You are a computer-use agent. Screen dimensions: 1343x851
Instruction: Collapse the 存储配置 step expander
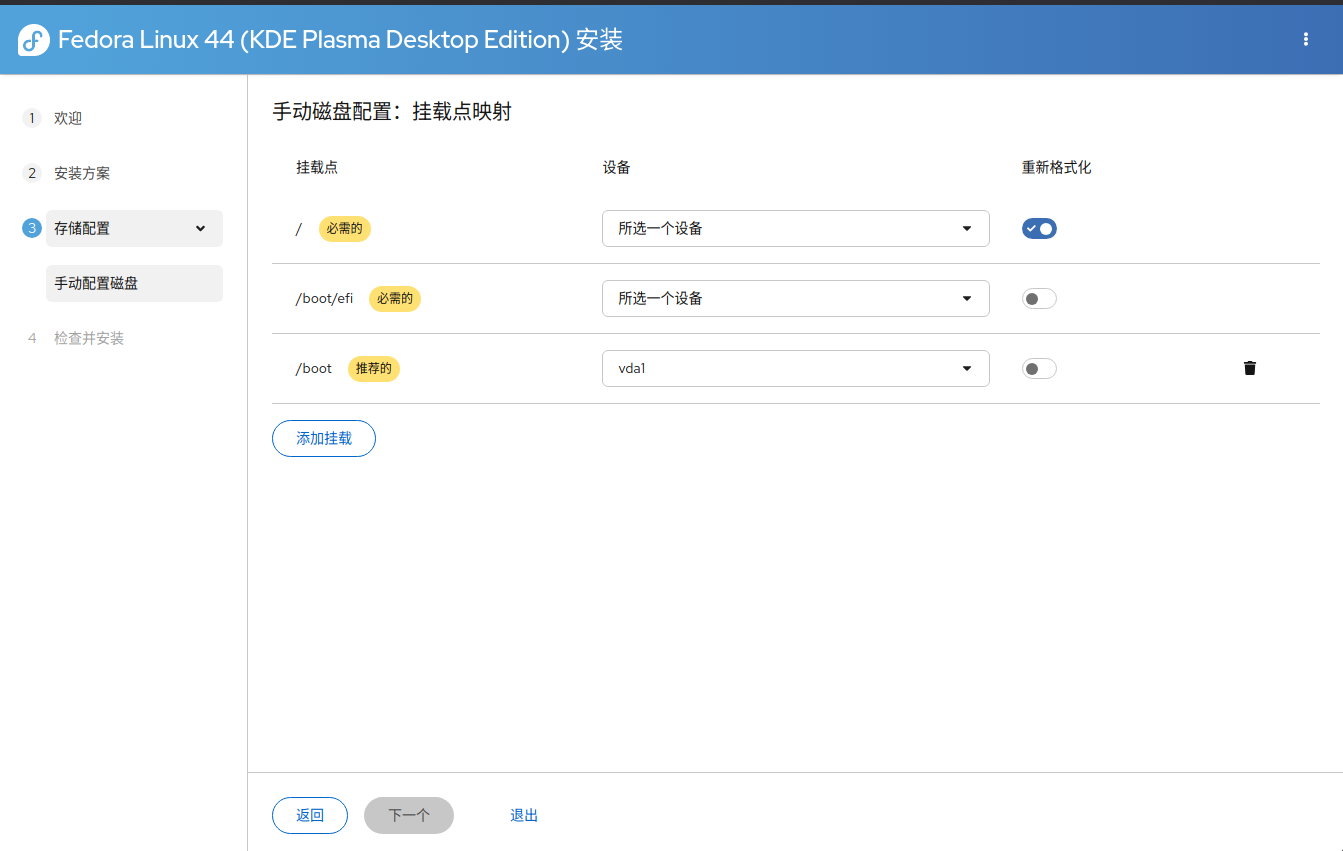tap(134, 228)
